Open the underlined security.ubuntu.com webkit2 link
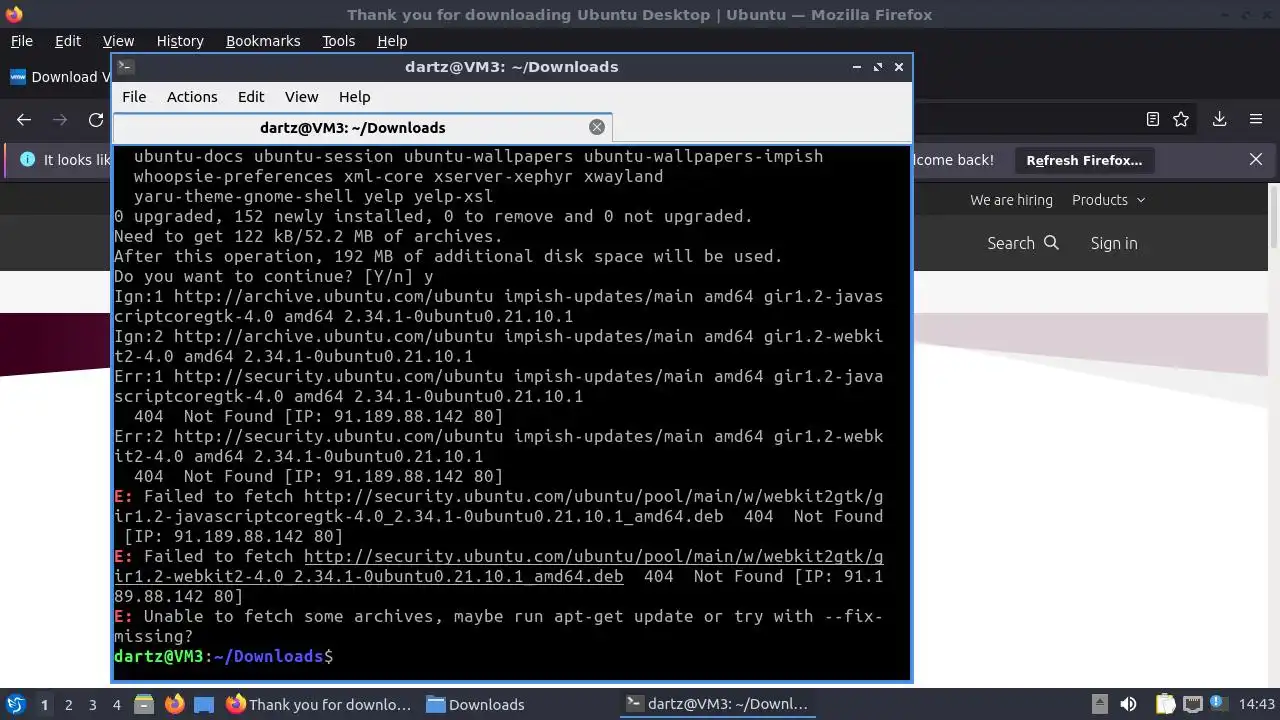This screenshot has width=1280, height=720. 498,566
